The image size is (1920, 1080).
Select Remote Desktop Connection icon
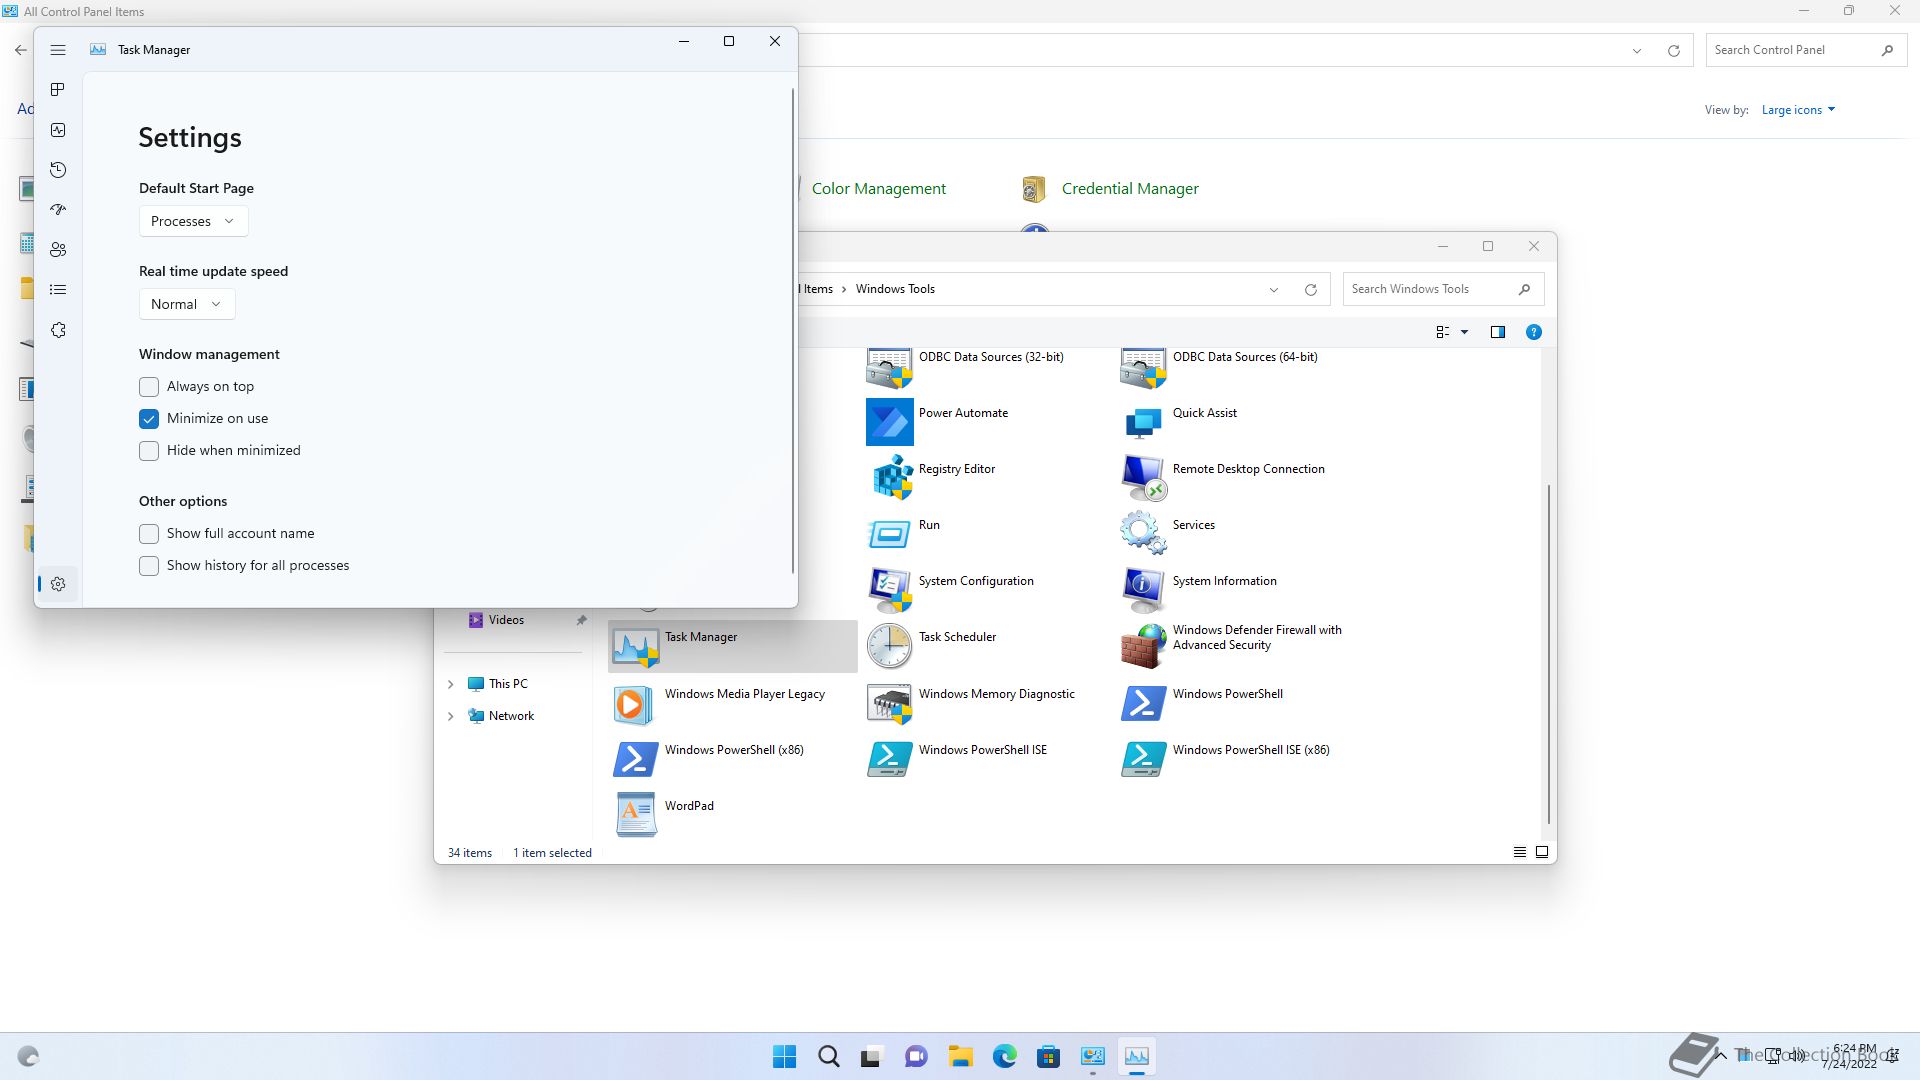(x=1143, y=477)
